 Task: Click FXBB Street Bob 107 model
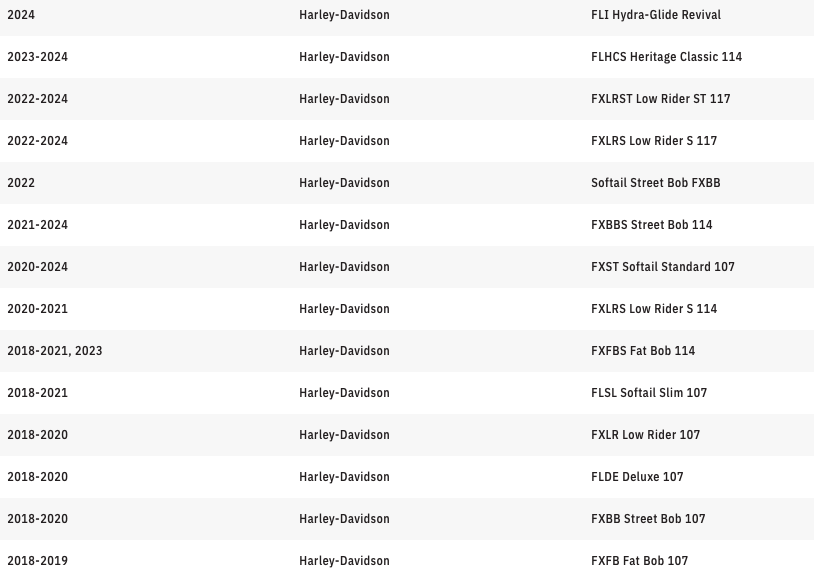[x=648, y=519]
